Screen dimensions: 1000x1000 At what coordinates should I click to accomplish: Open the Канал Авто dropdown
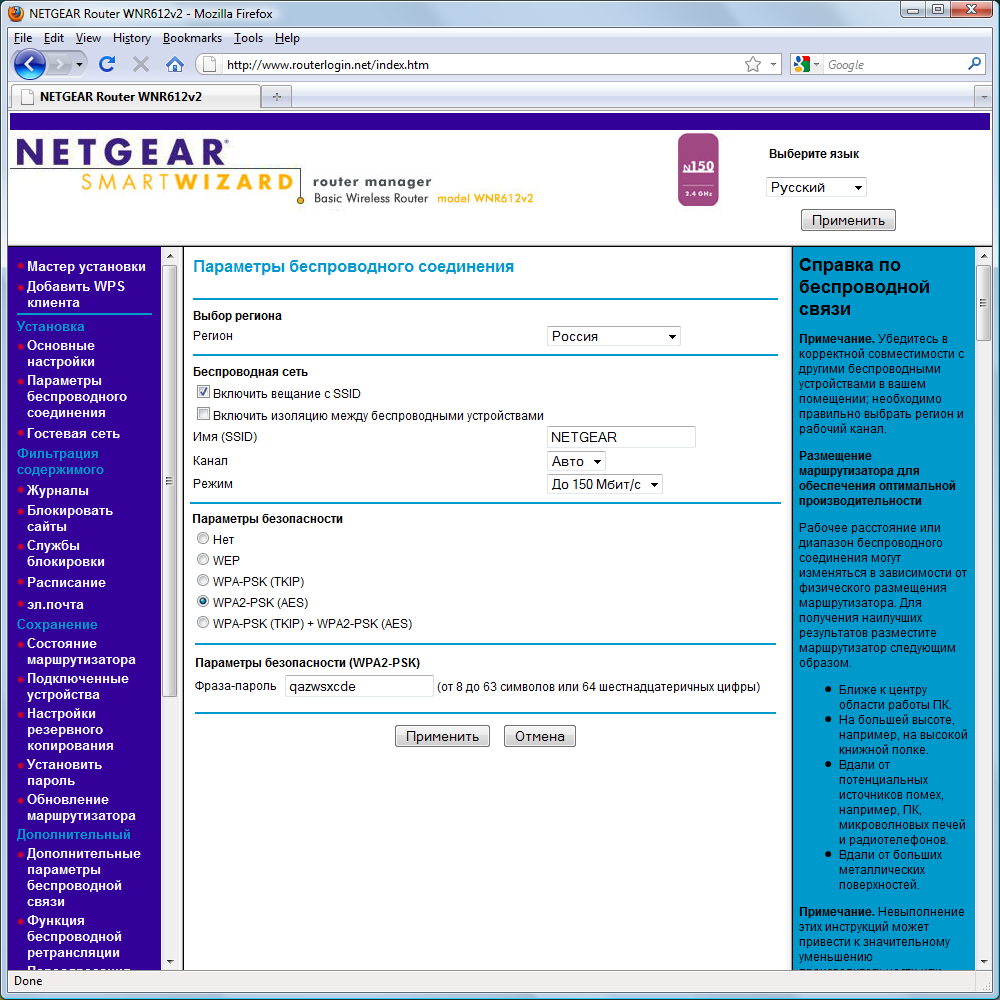click(x=576, y=461)
